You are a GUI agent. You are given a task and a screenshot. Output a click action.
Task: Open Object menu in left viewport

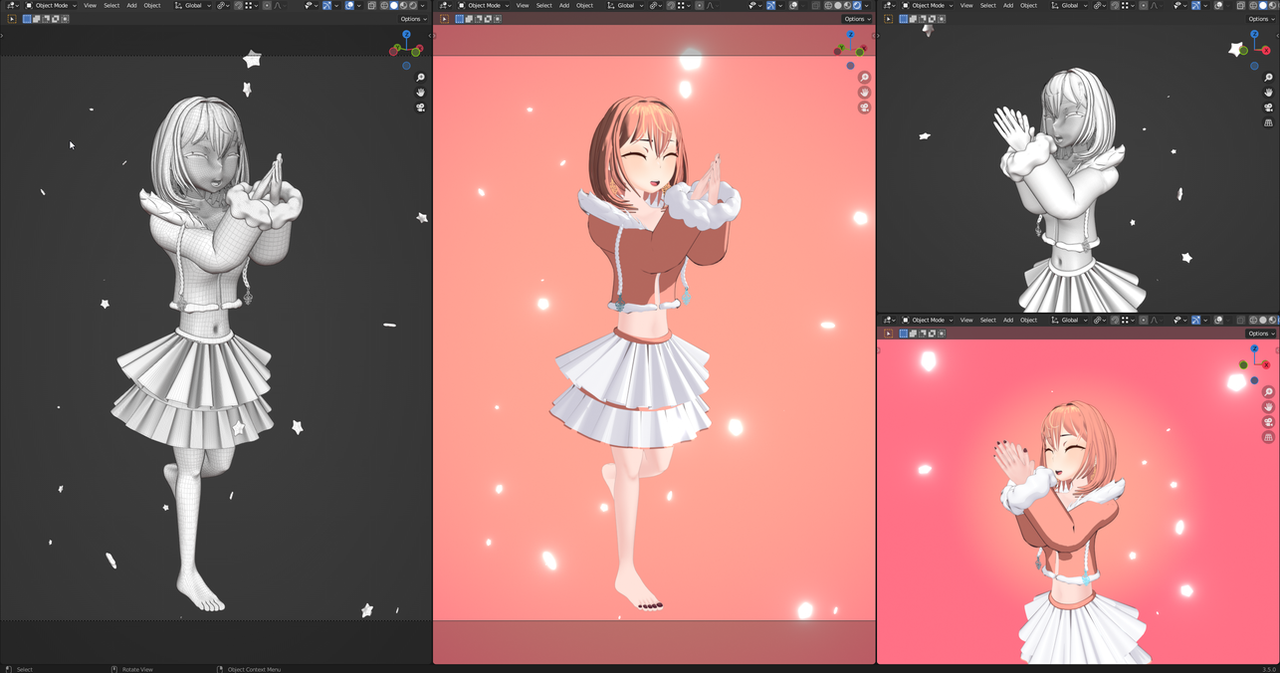pyautogui.click(x=152, y=5)
